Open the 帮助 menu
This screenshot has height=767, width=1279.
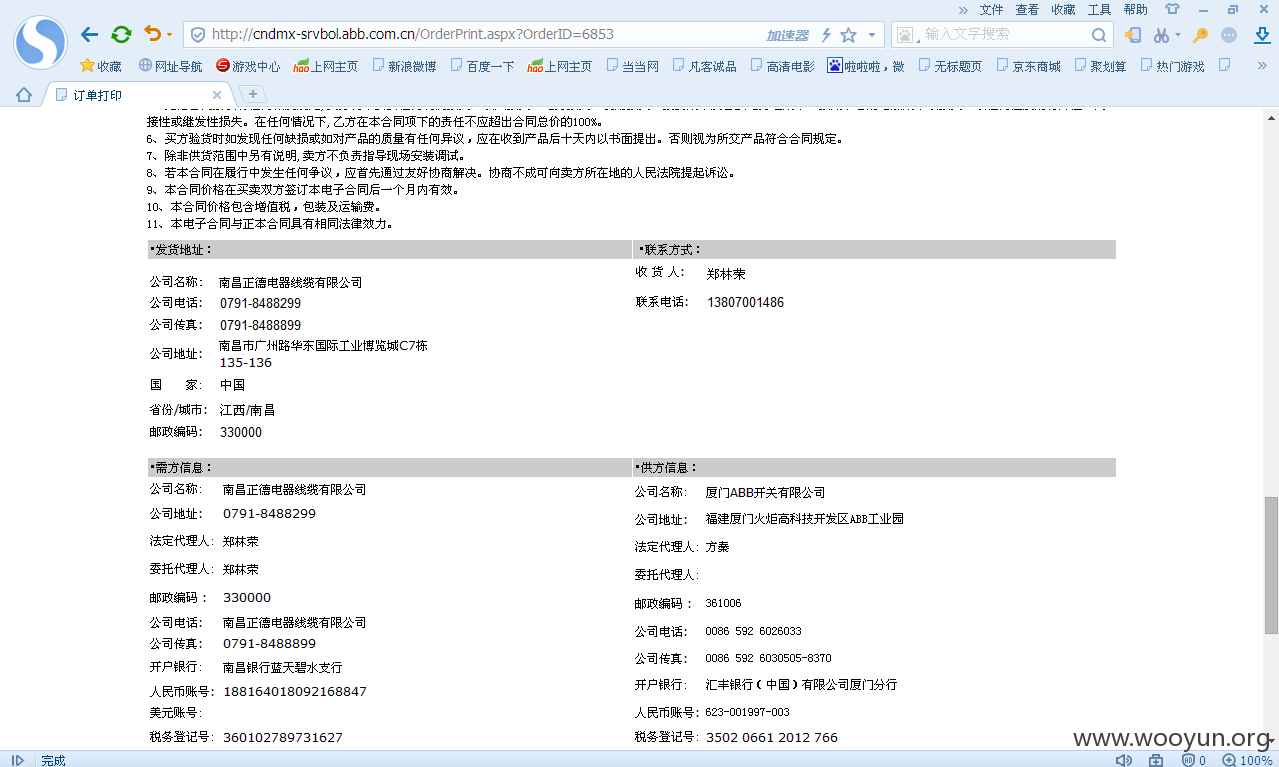pos(1135,10)
